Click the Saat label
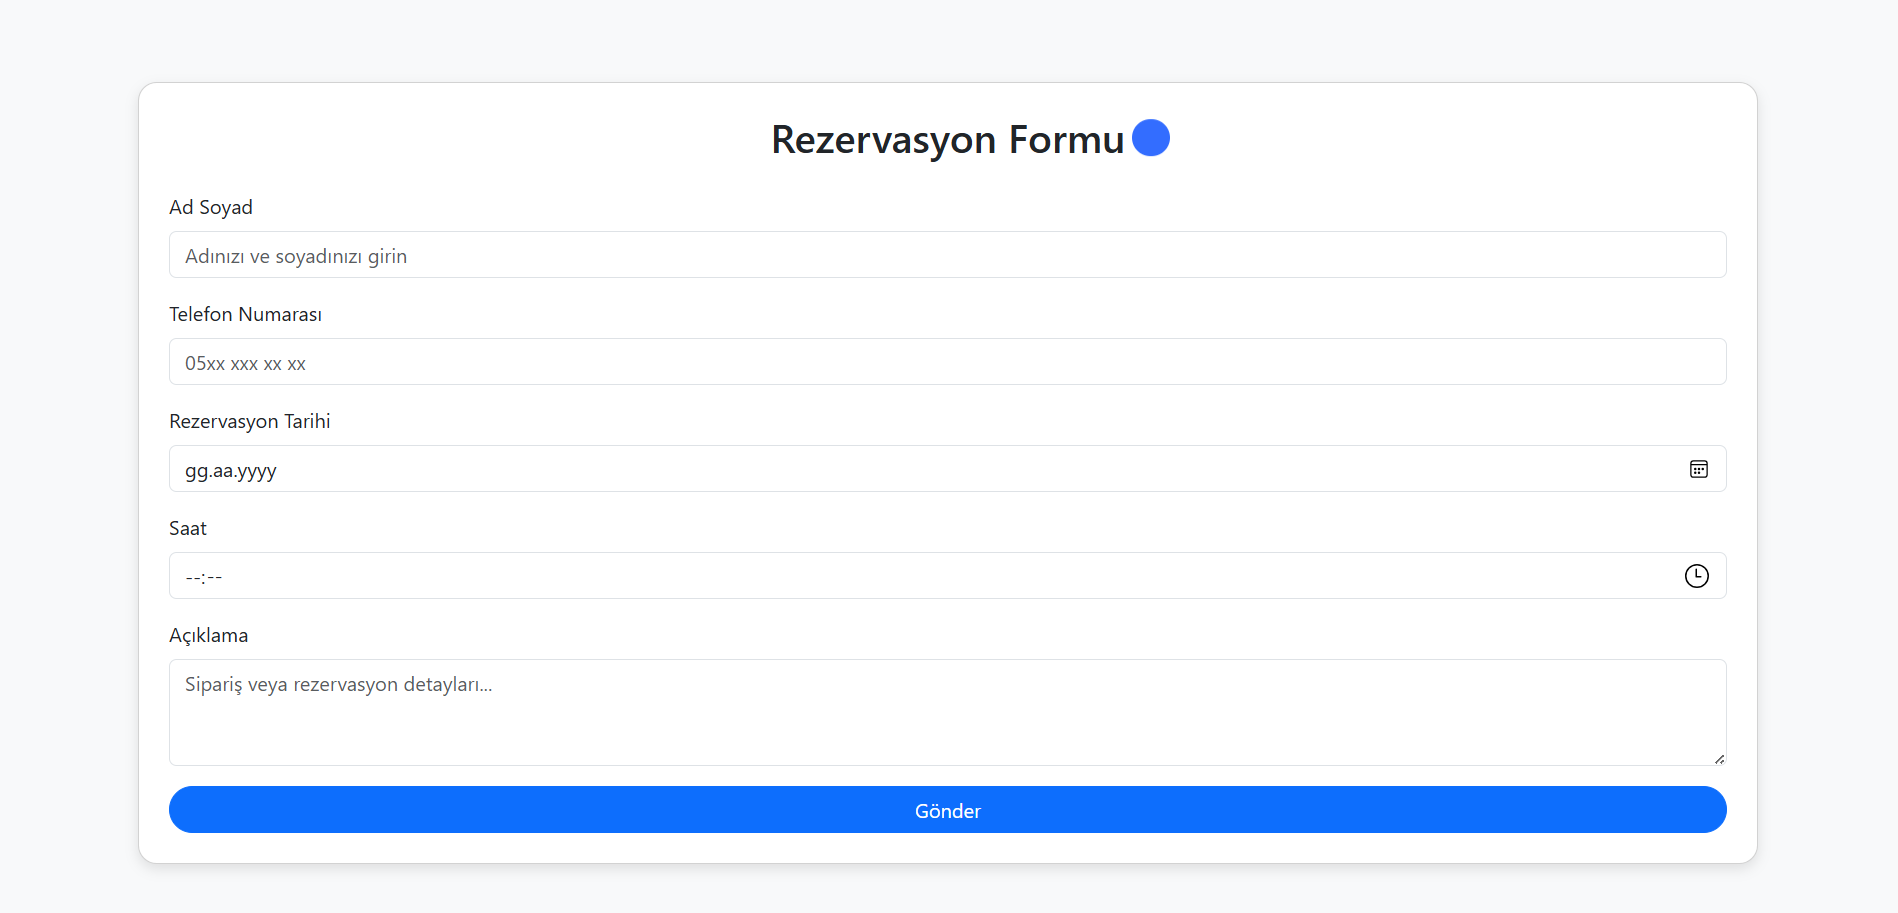 (x=188, y=528)
